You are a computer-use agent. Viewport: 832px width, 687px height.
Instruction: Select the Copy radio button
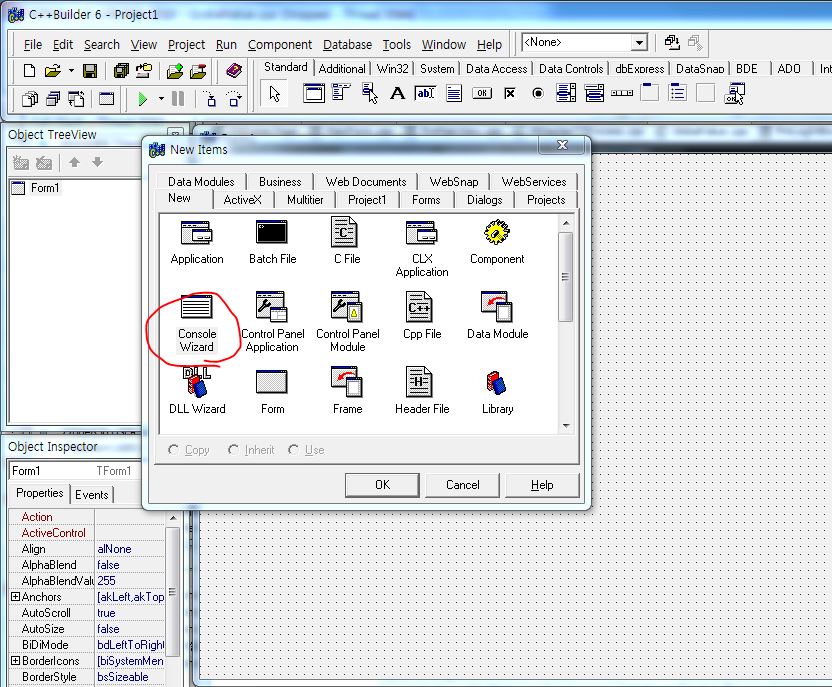click(x=174, y=450)
